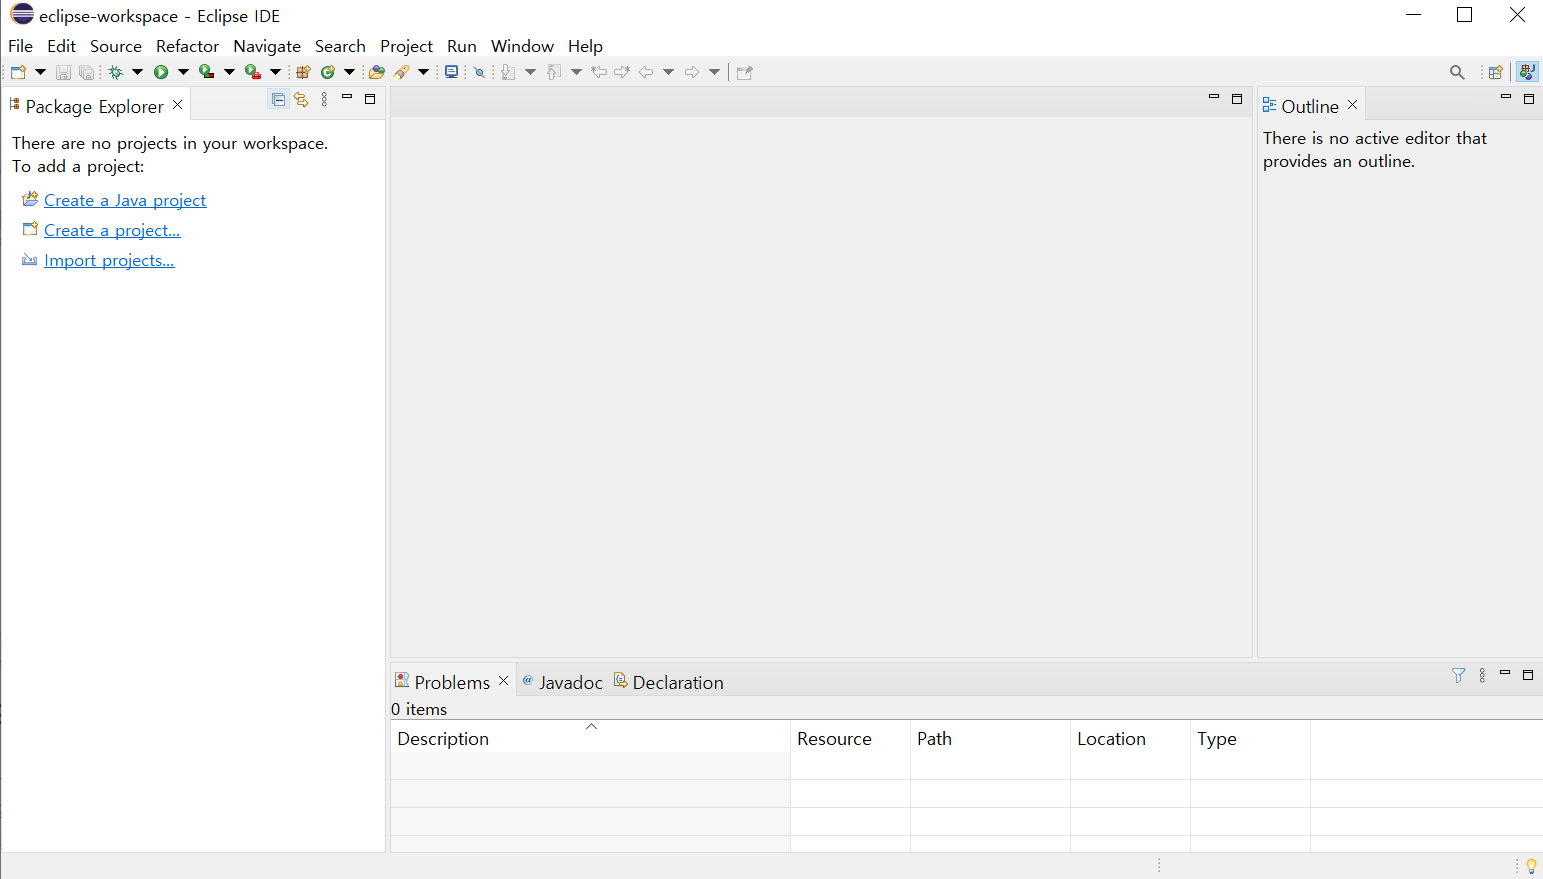This screenshot has height=879, width=1543.
Task: Click the Save icon in toolbar
Action: tap(63, 72)
